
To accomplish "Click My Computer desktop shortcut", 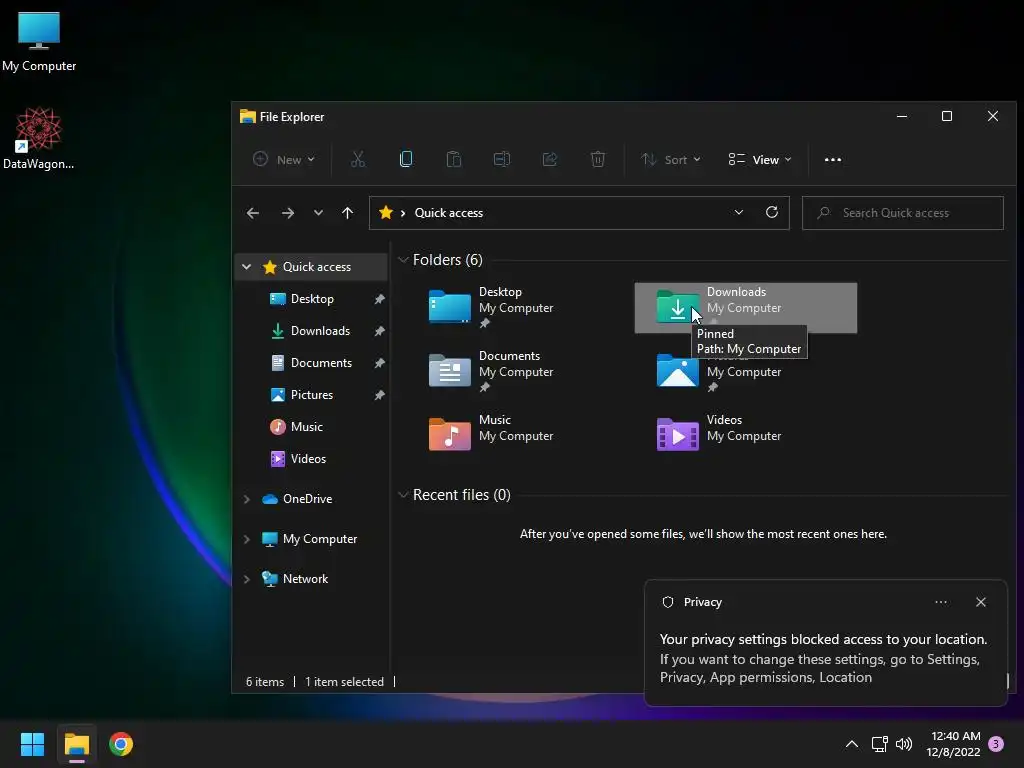I will click(39, 41).
